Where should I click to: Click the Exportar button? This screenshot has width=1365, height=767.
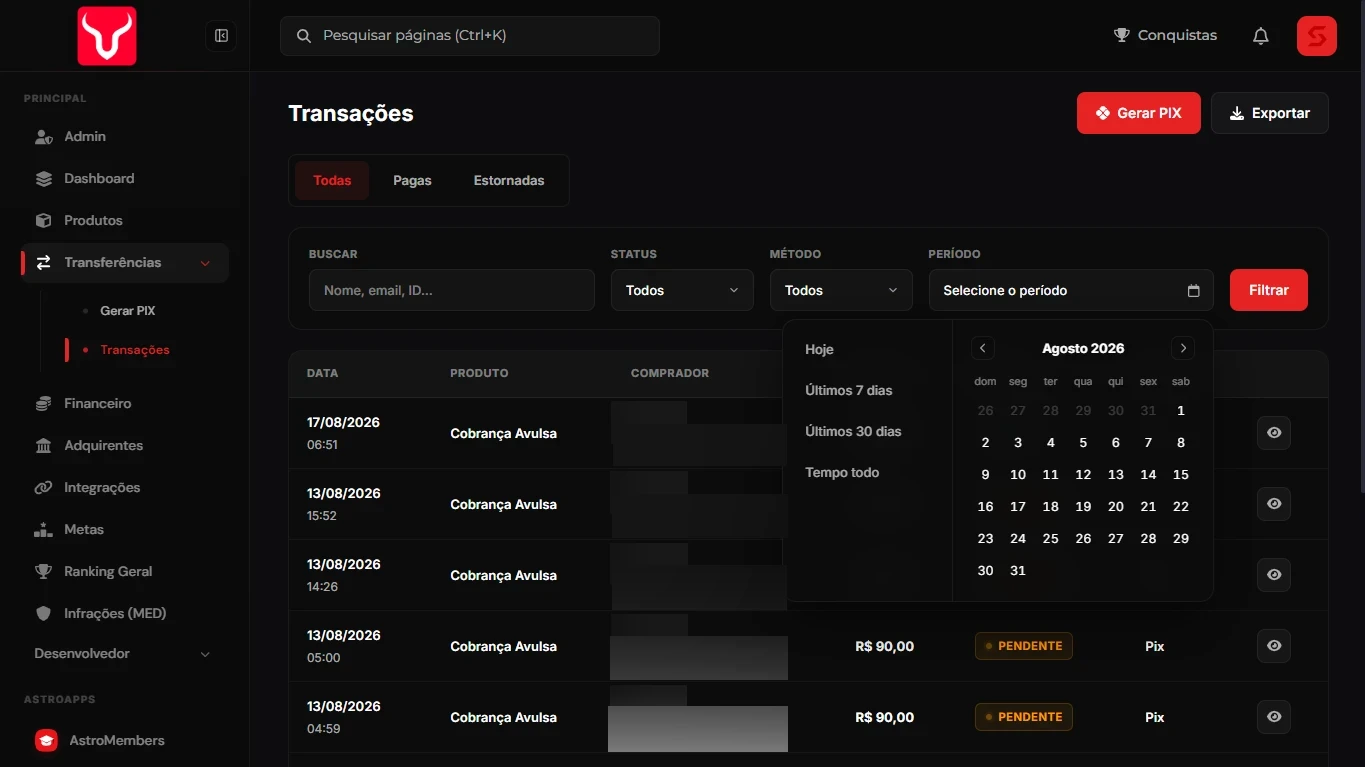[1270, 113]
